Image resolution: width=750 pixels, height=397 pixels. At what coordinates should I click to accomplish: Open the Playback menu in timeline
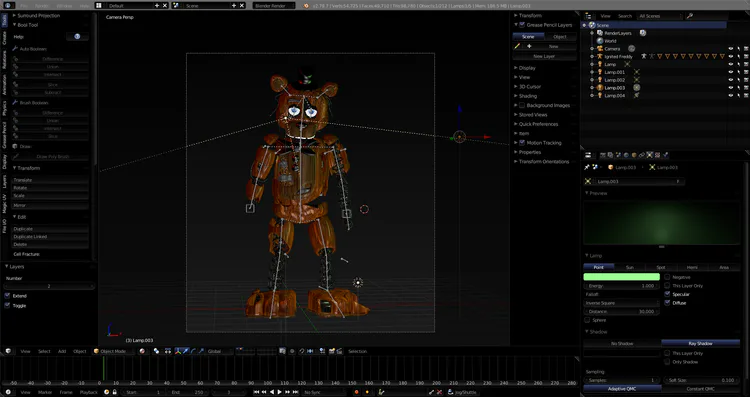pyautogui.click(x=88, y=392)
